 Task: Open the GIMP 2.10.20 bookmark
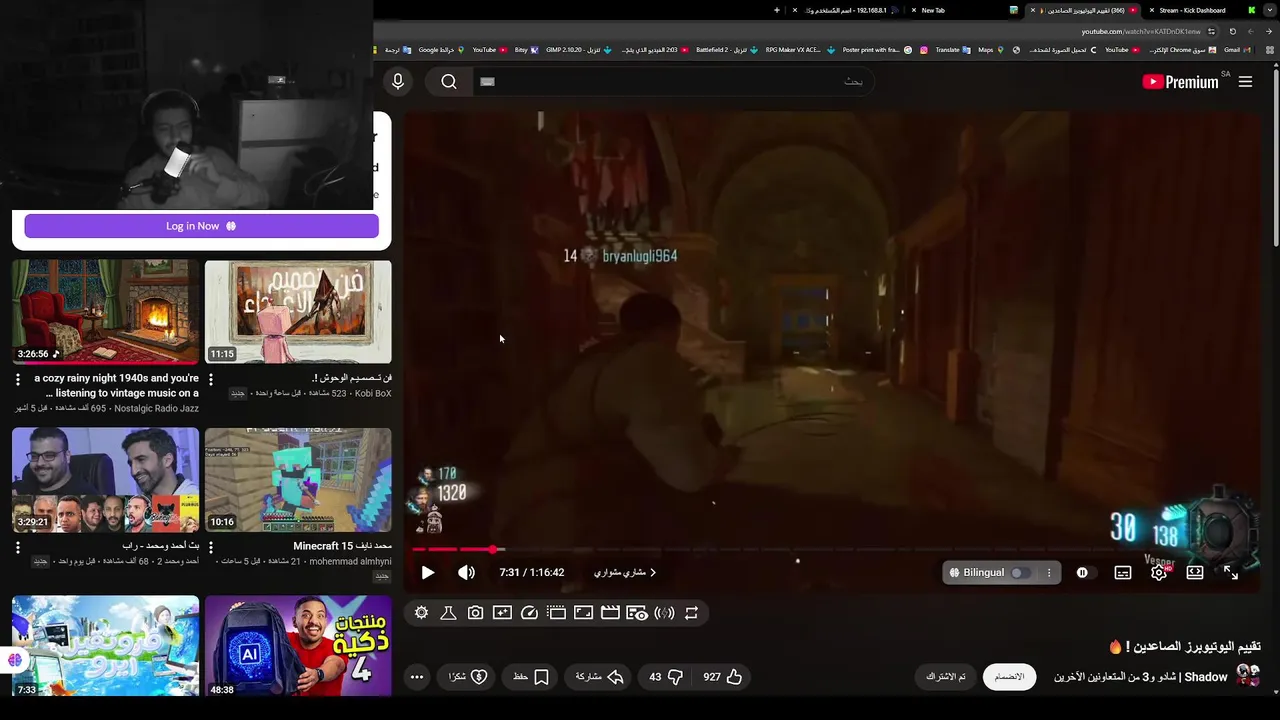[x=579, y=50]
